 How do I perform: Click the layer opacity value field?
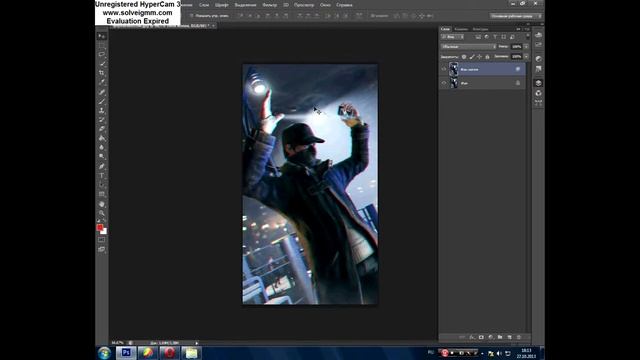(516, 47)
